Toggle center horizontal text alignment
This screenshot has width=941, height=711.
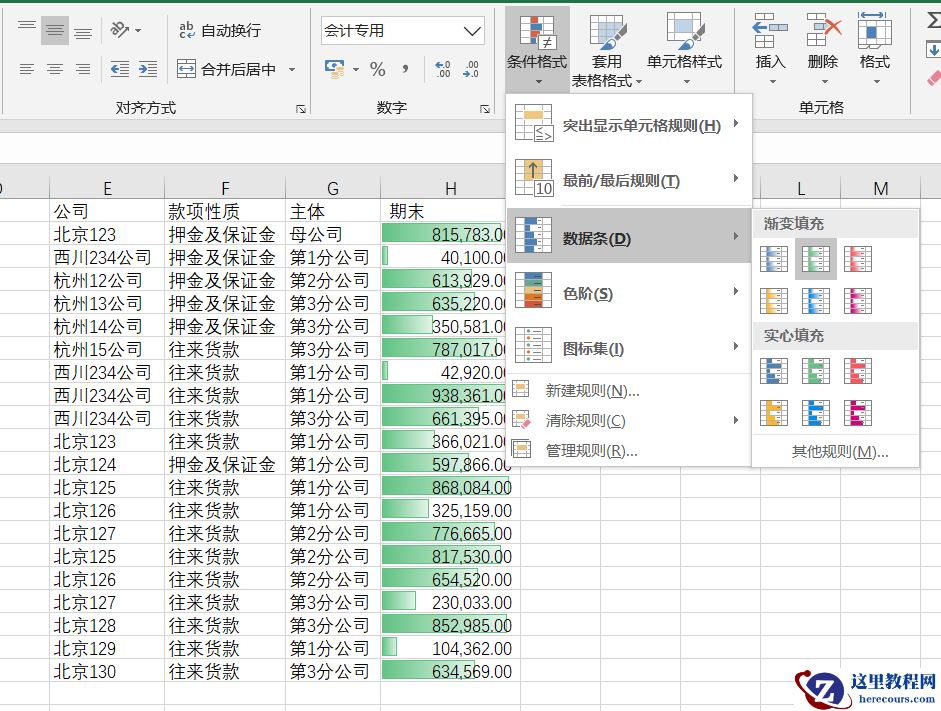pyautogui.click(x=55, y=69)
